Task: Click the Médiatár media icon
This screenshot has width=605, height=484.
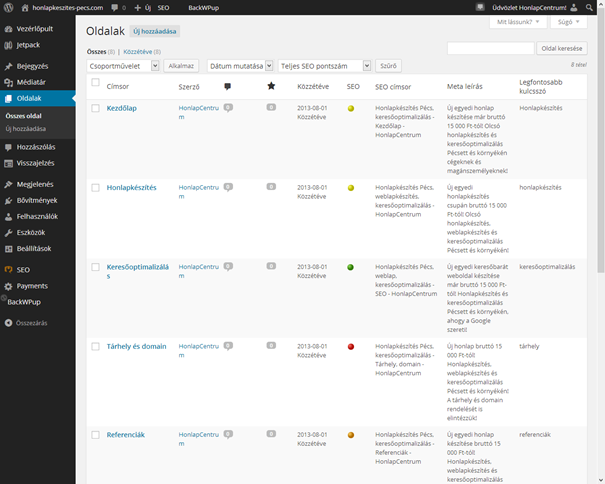Action: (x=8, y=82)
